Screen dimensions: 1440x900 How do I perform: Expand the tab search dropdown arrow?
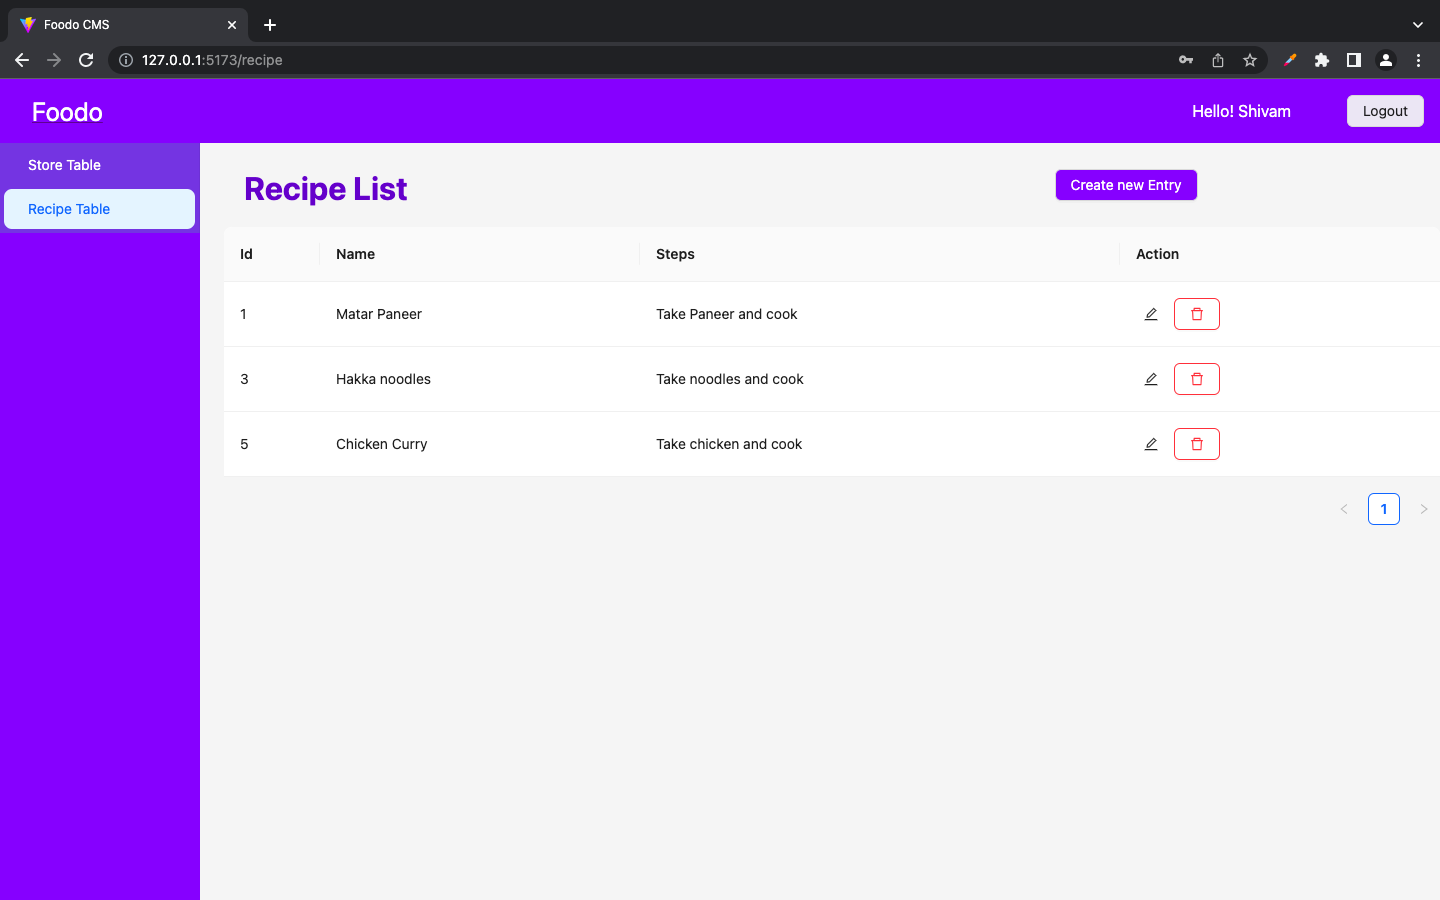(x=1418, y=25)
